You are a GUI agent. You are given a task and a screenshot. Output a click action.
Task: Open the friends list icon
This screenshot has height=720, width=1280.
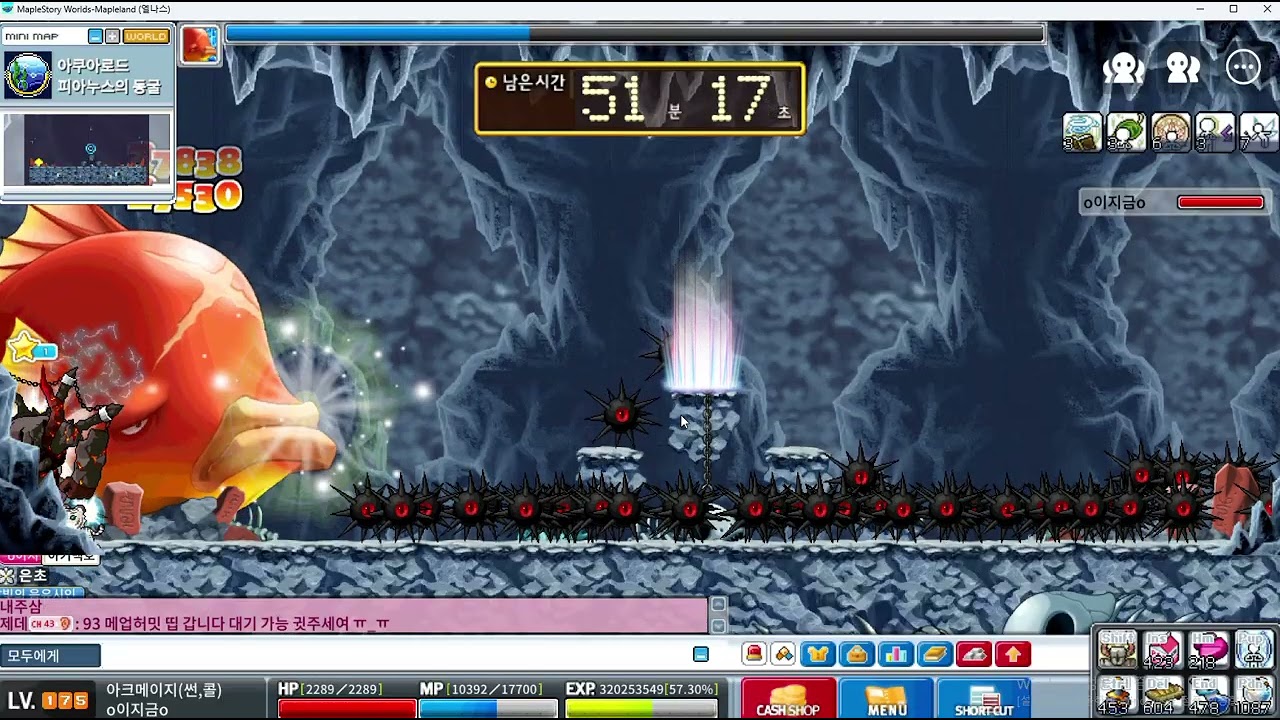[x=1183, y=67]
